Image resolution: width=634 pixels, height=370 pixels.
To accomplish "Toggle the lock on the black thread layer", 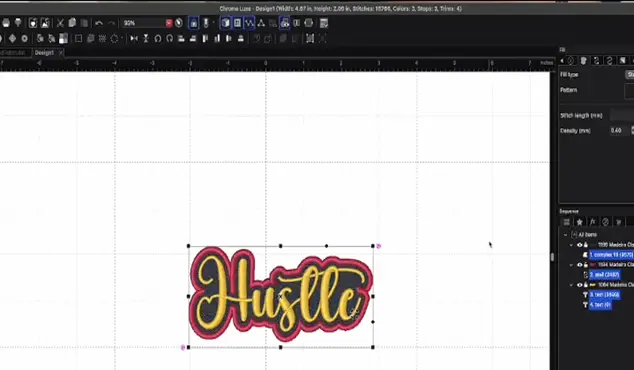I will 585,245.
